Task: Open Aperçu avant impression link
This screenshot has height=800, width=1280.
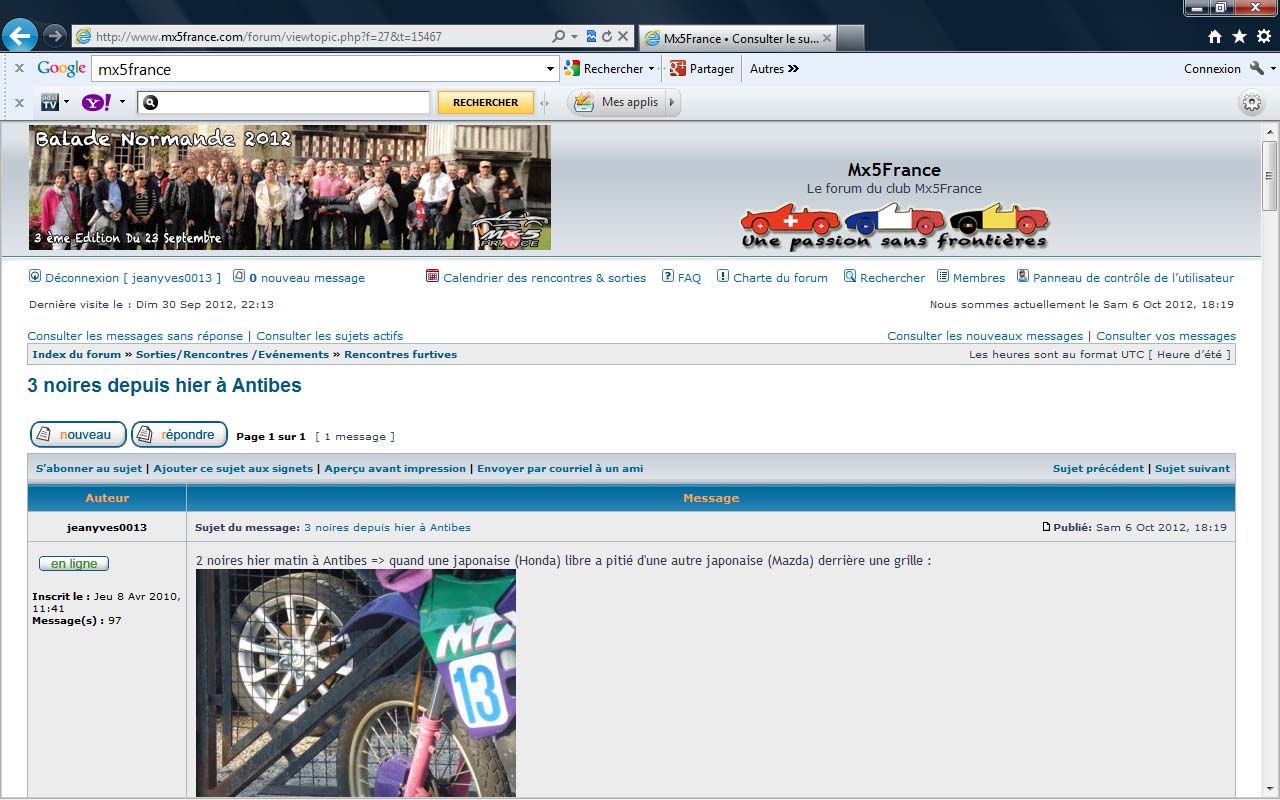Action: coord(395,468)
